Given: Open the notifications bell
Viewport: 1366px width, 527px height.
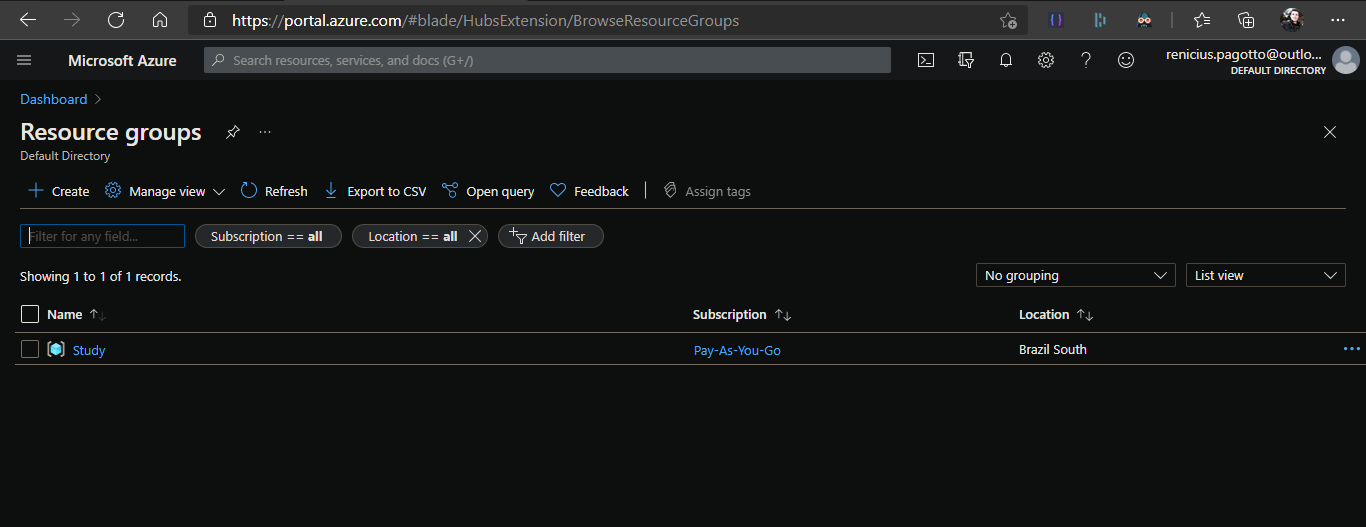Looking at the screenshot, I should tap(1006, 60).
